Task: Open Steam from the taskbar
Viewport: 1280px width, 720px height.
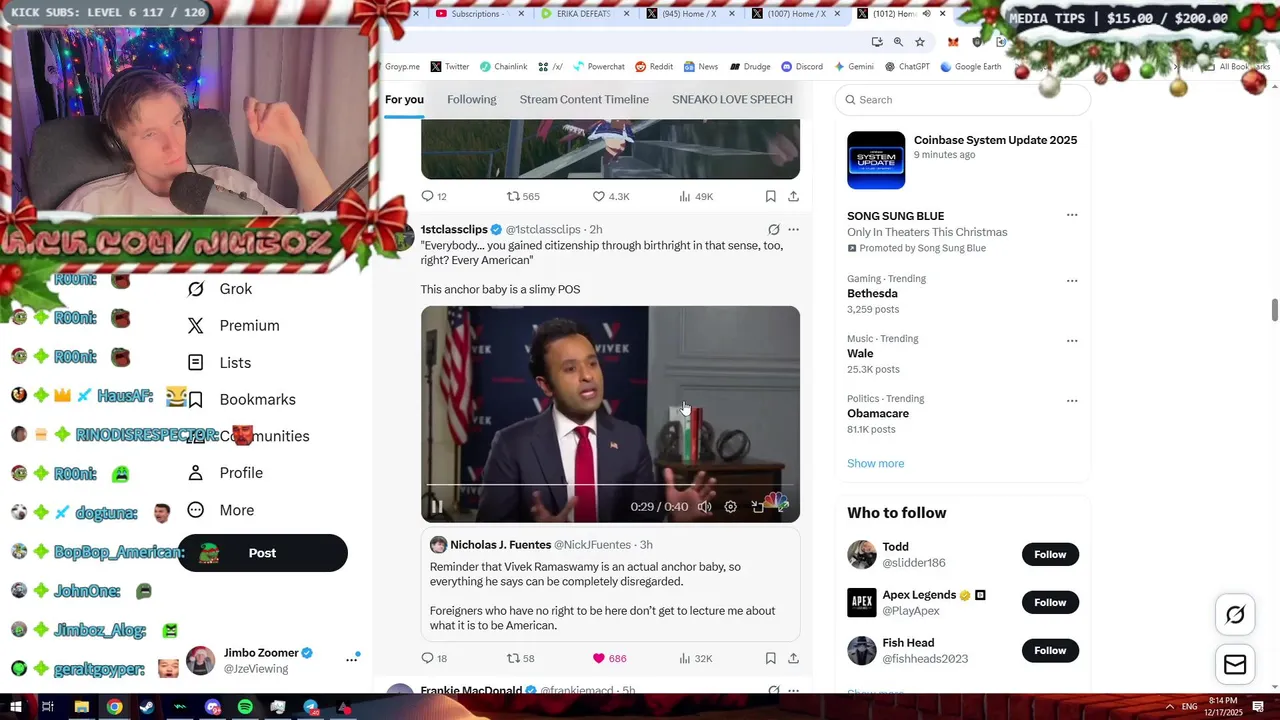Action: coord(147,707)
